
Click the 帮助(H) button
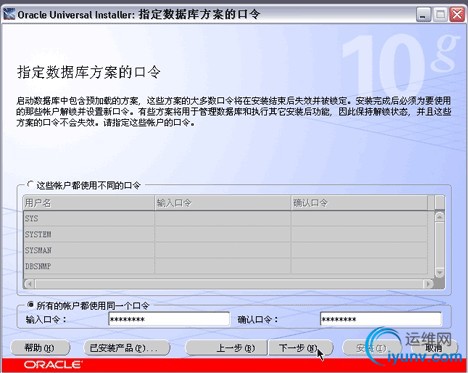[x=40, y=348]
